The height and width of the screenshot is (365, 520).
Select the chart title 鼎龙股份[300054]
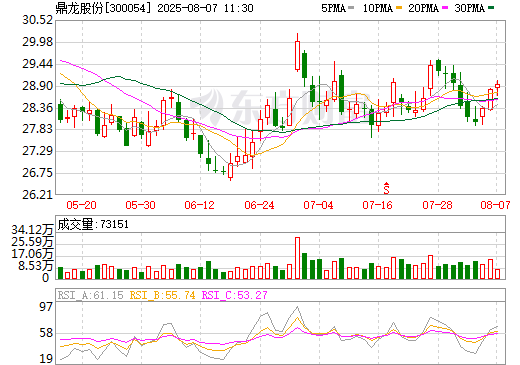pos(103,8)
